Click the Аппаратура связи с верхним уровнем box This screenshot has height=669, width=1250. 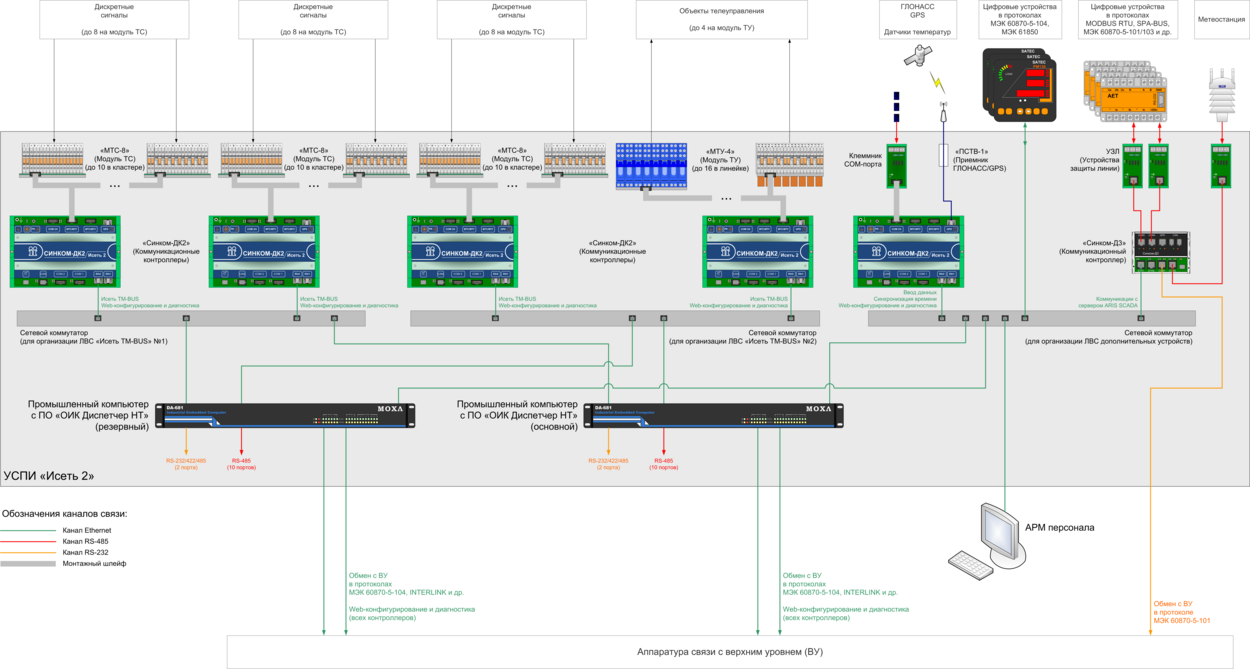pos(730,652)
